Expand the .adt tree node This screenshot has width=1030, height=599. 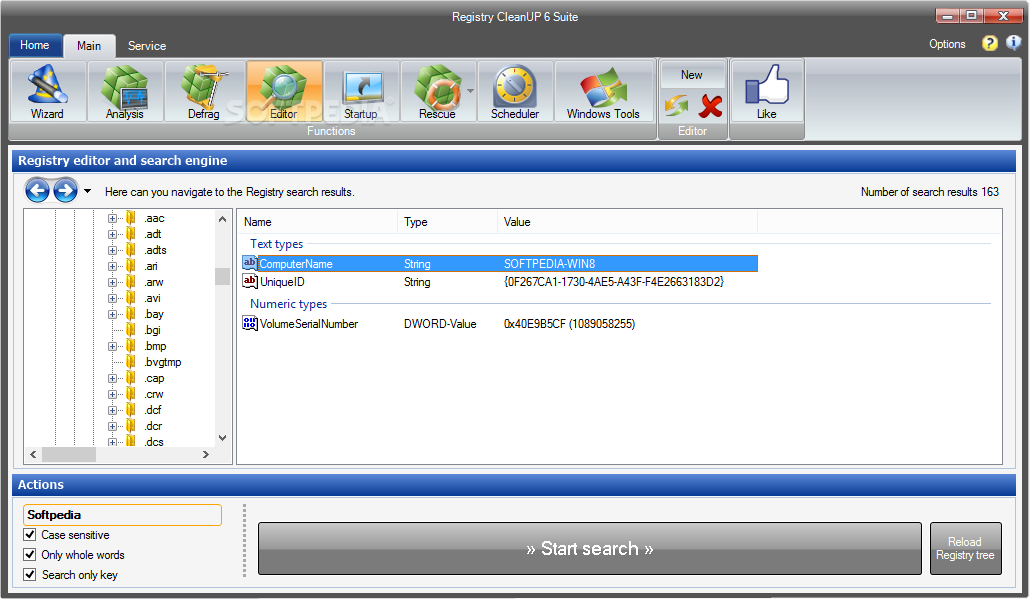pos(112,234)
